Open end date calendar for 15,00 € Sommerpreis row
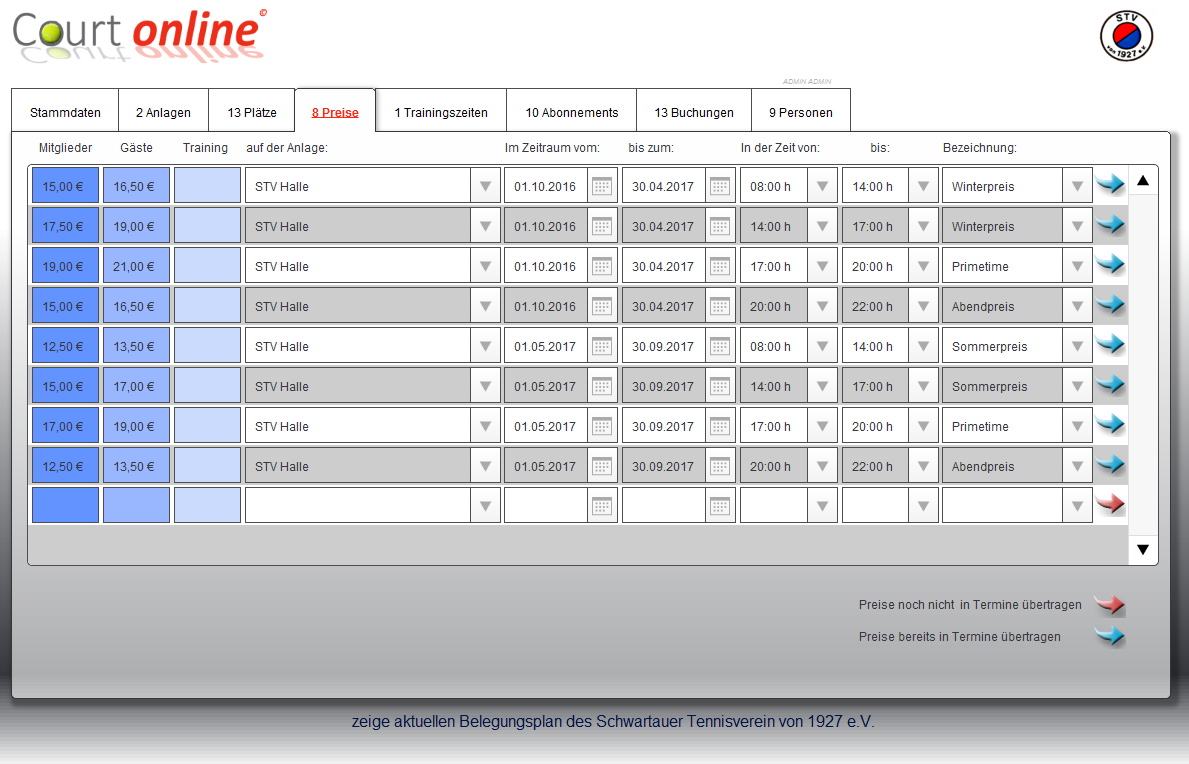 [x=720, y=387]
